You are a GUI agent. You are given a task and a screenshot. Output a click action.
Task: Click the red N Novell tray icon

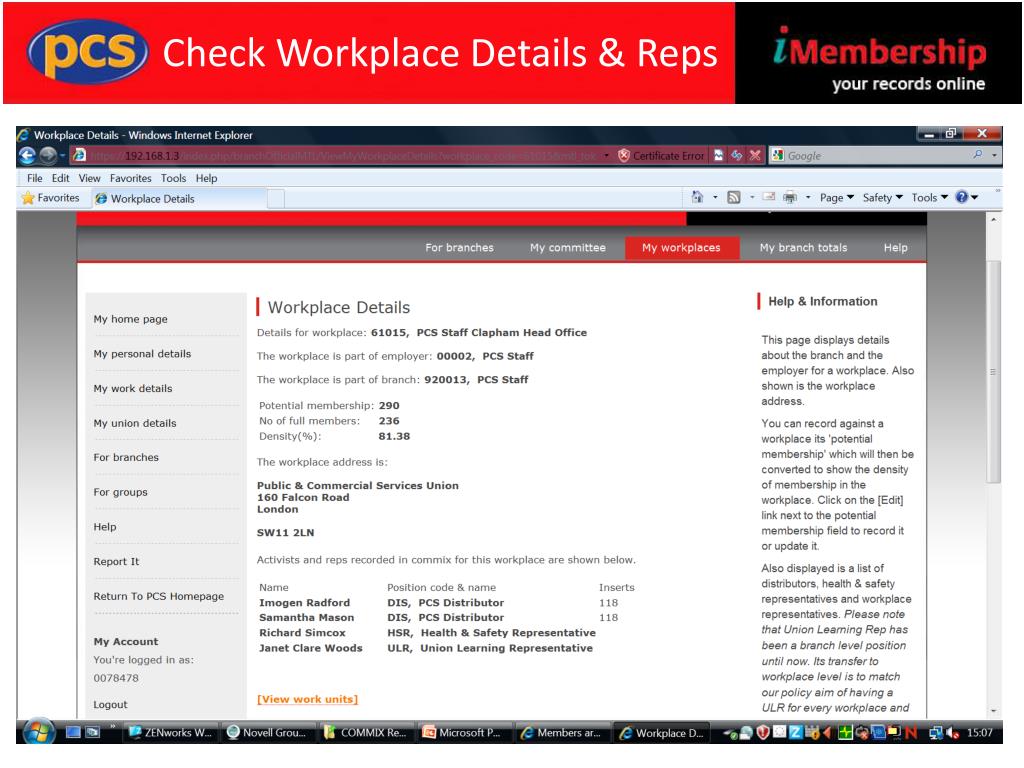point(912,733)
